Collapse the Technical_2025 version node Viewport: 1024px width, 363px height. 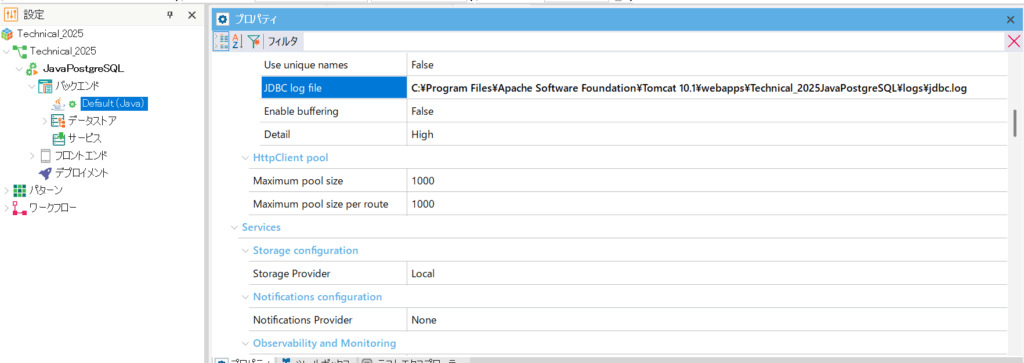coord(7,51)
